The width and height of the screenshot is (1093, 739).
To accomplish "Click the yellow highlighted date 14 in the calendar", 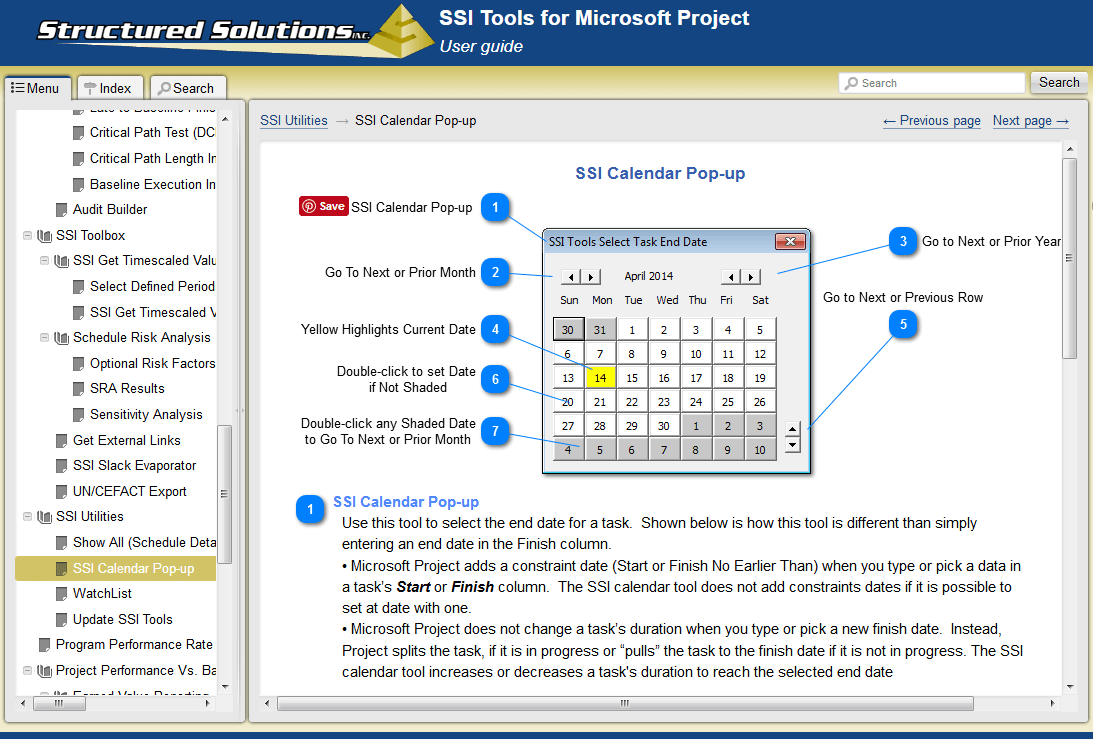I will tap(600, 378).
